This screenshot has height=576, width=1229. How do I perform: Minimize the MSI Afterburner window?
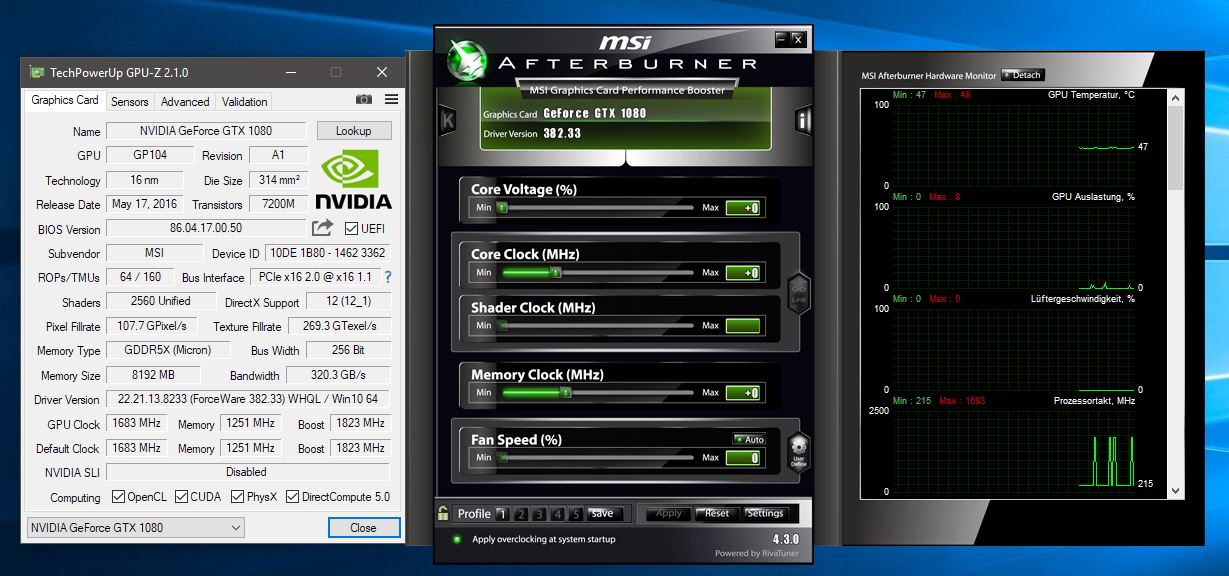click(782, 39)
